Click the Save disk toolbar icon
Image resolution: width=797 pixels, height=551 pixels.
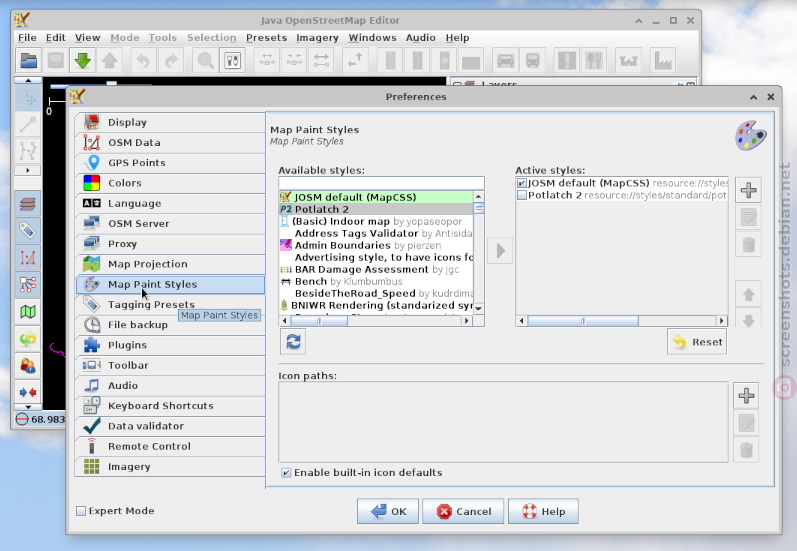pos(55,61)
